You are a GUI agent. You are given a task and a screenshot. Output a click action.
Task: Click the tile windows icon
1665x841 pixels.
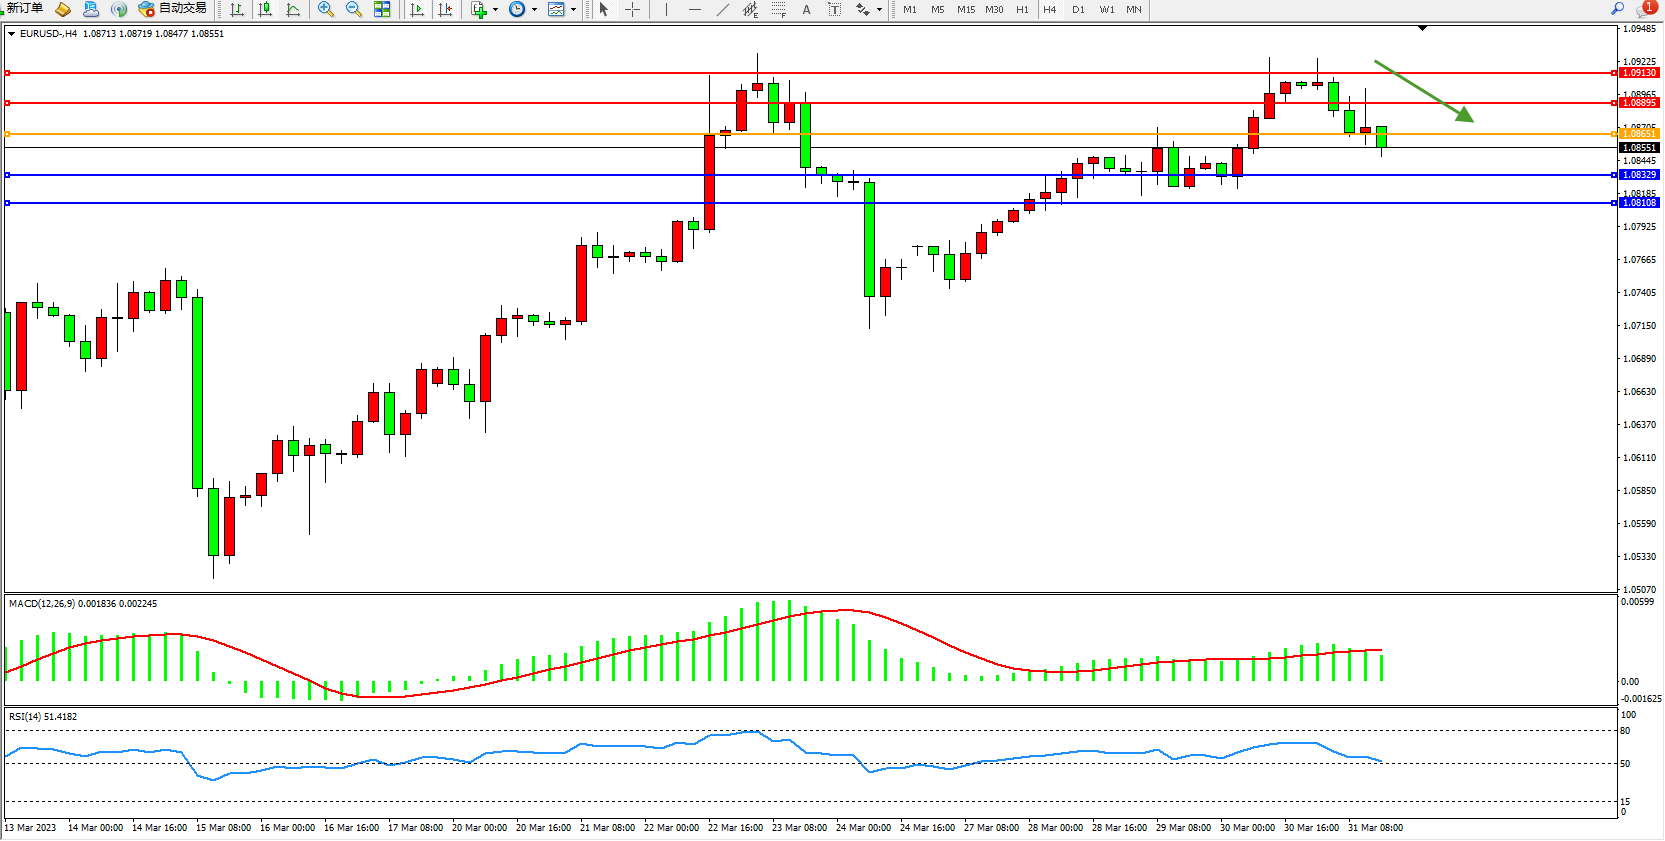[382, 9]
